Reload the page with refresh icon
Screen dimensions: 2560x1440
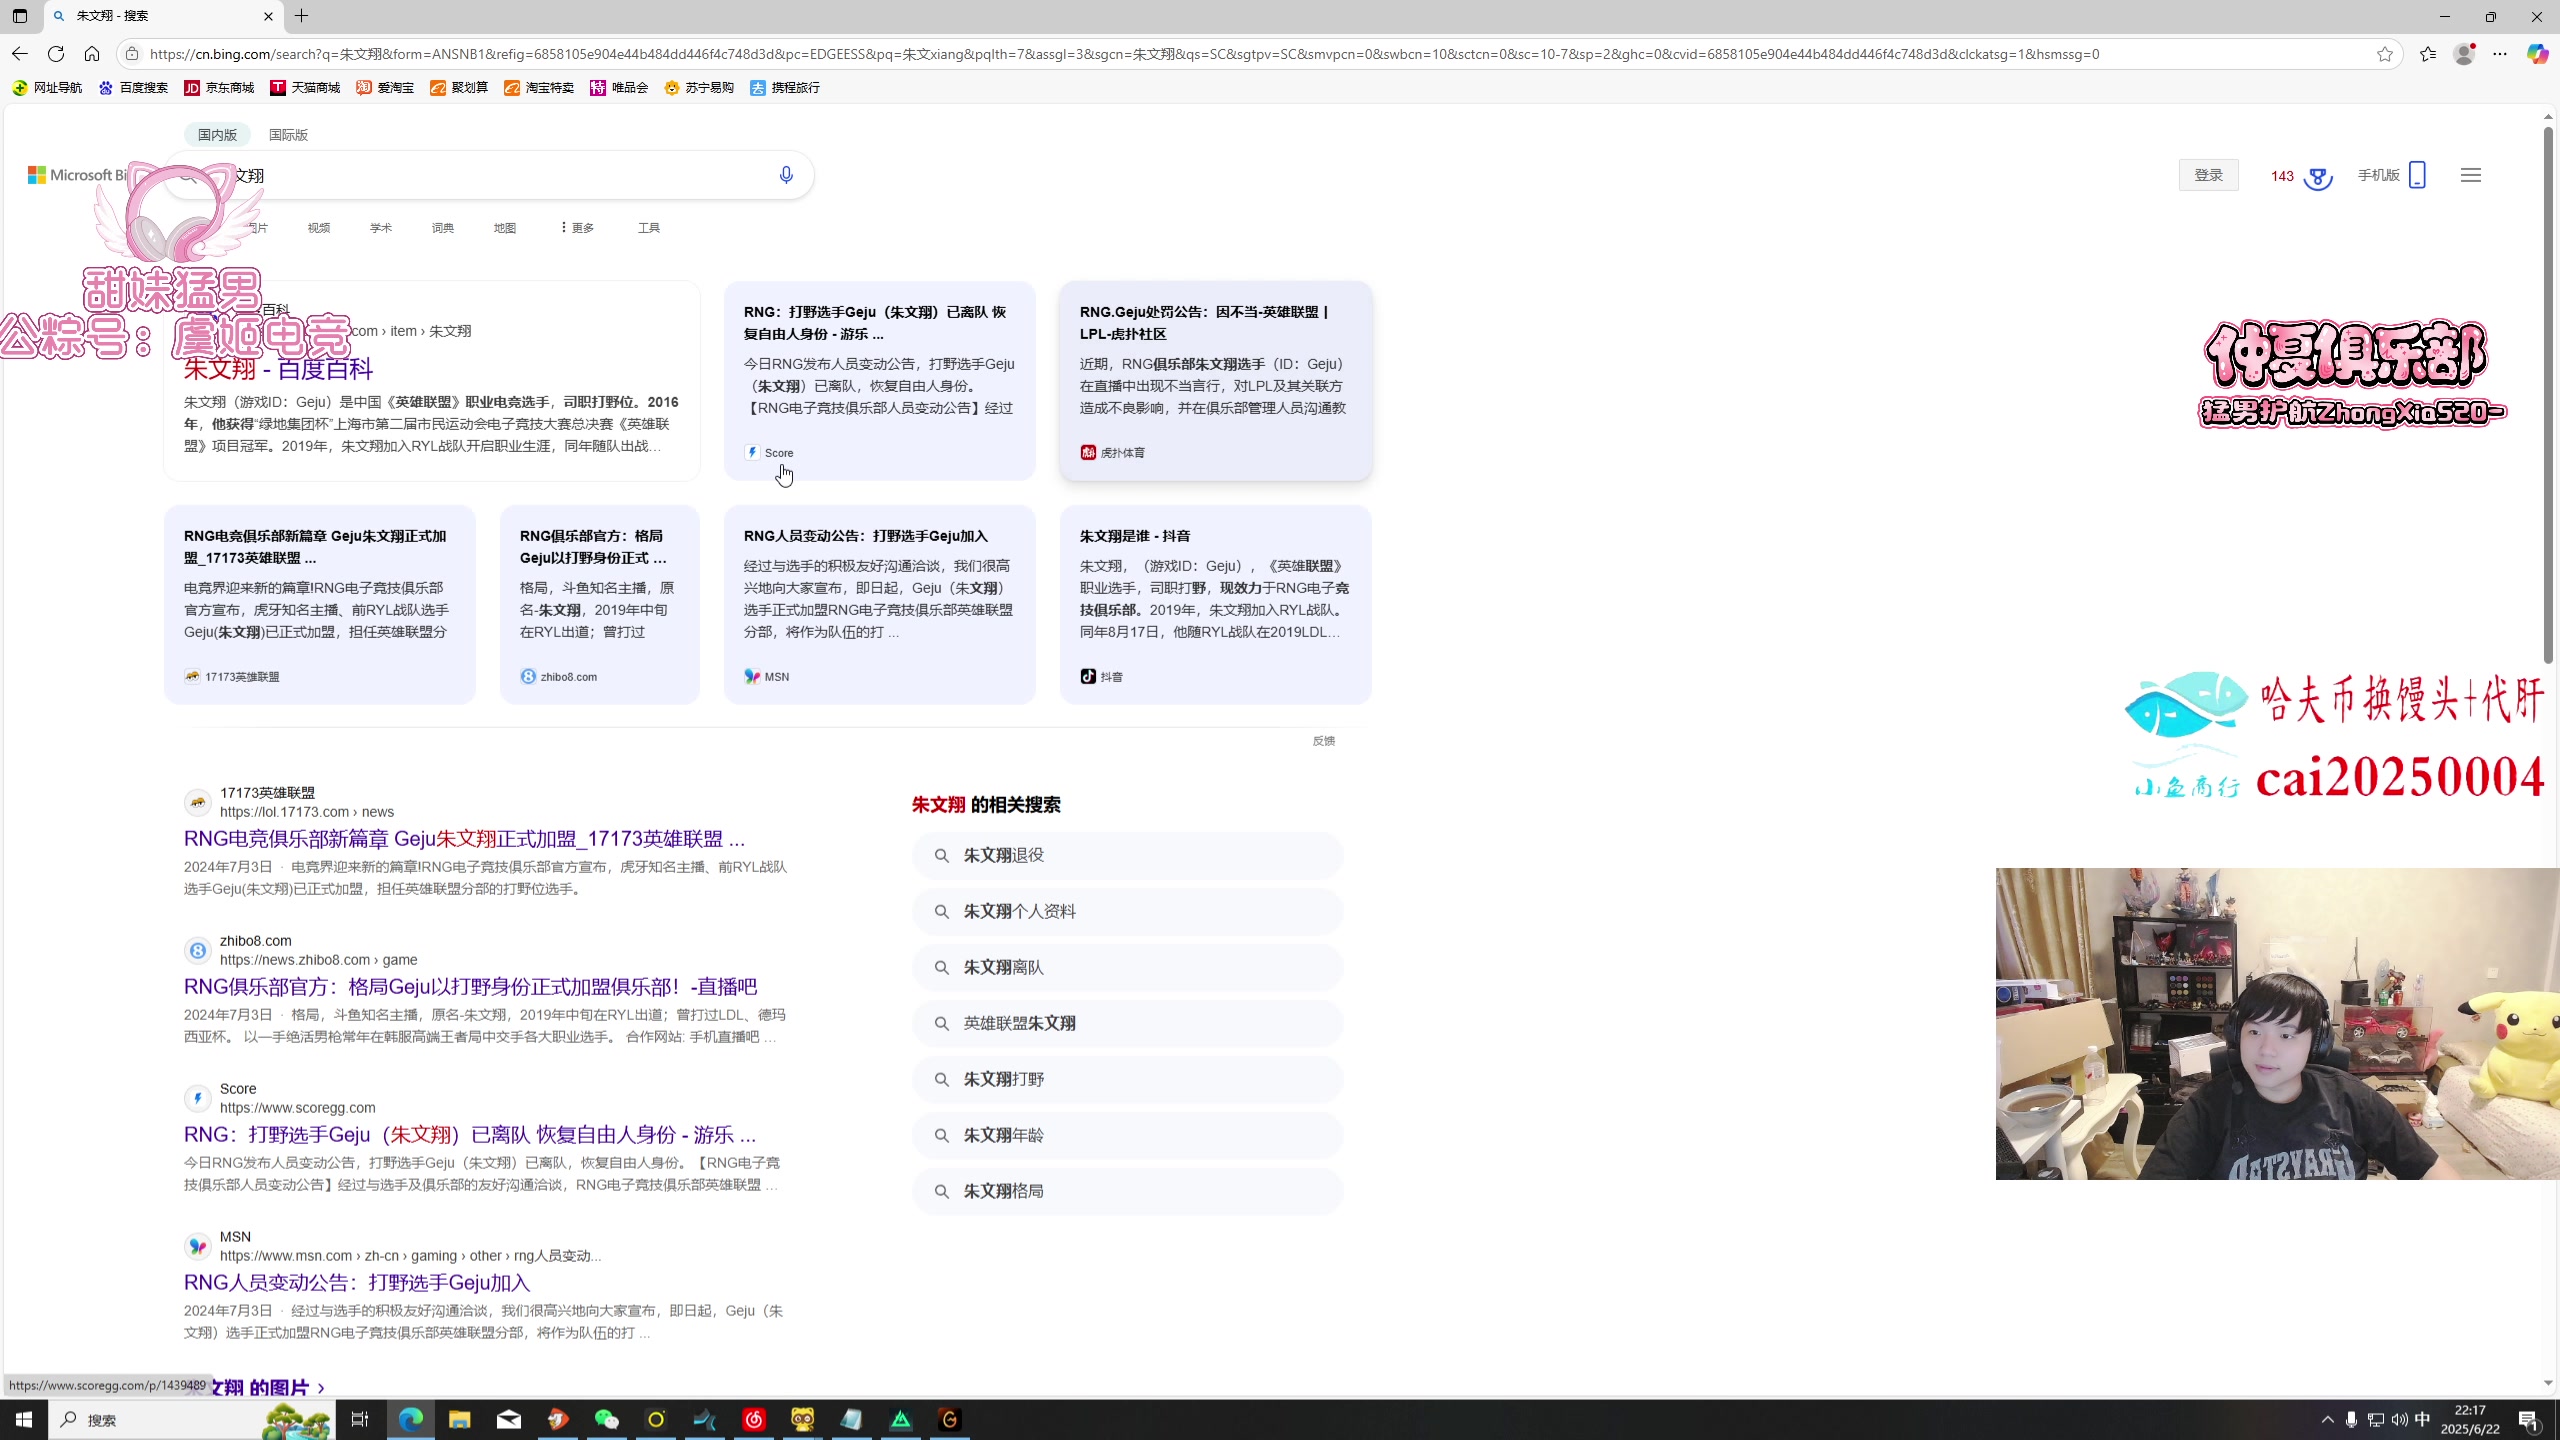tap(56, 54)
